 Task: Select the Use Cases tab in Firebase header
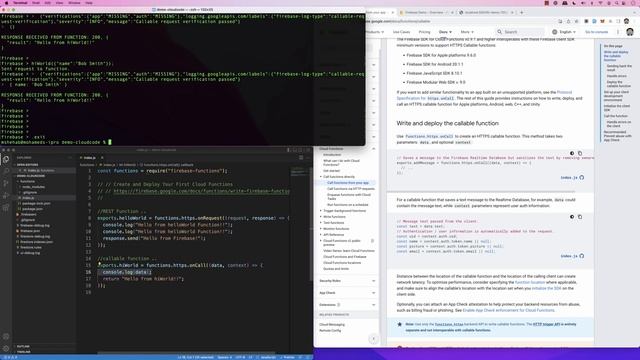[x=401, y=32]
